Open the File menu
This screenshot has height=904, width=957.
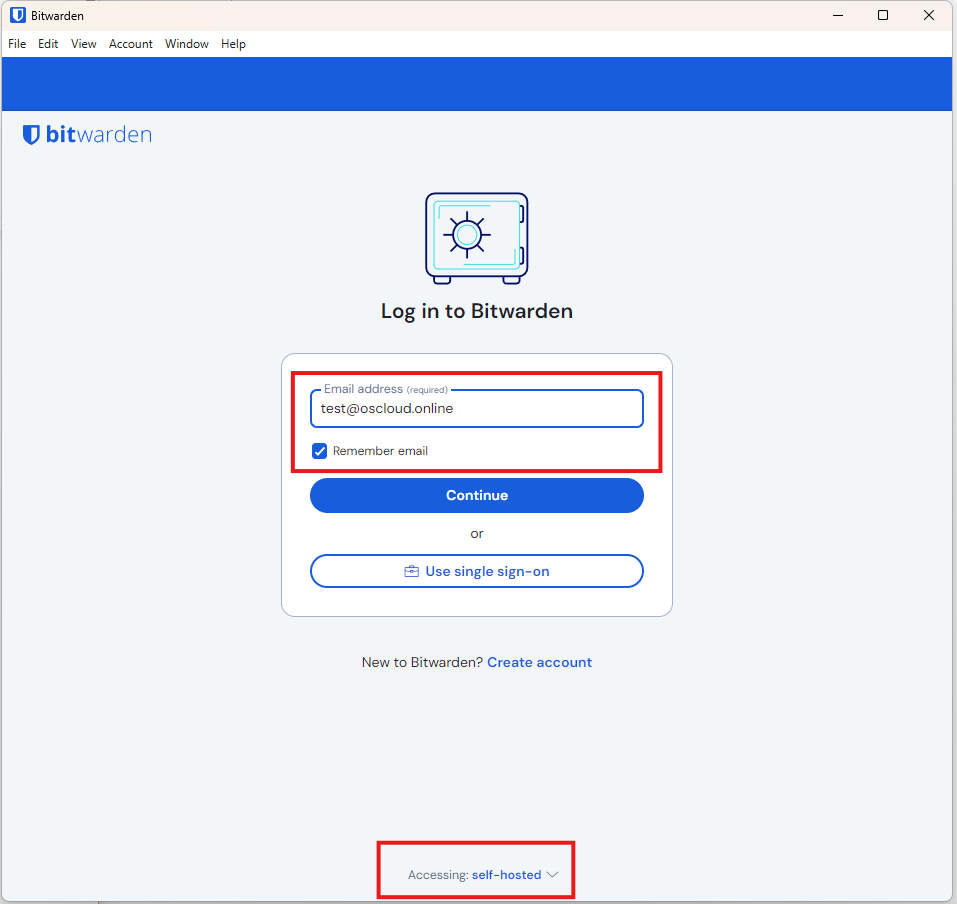(x=17, y=44)
